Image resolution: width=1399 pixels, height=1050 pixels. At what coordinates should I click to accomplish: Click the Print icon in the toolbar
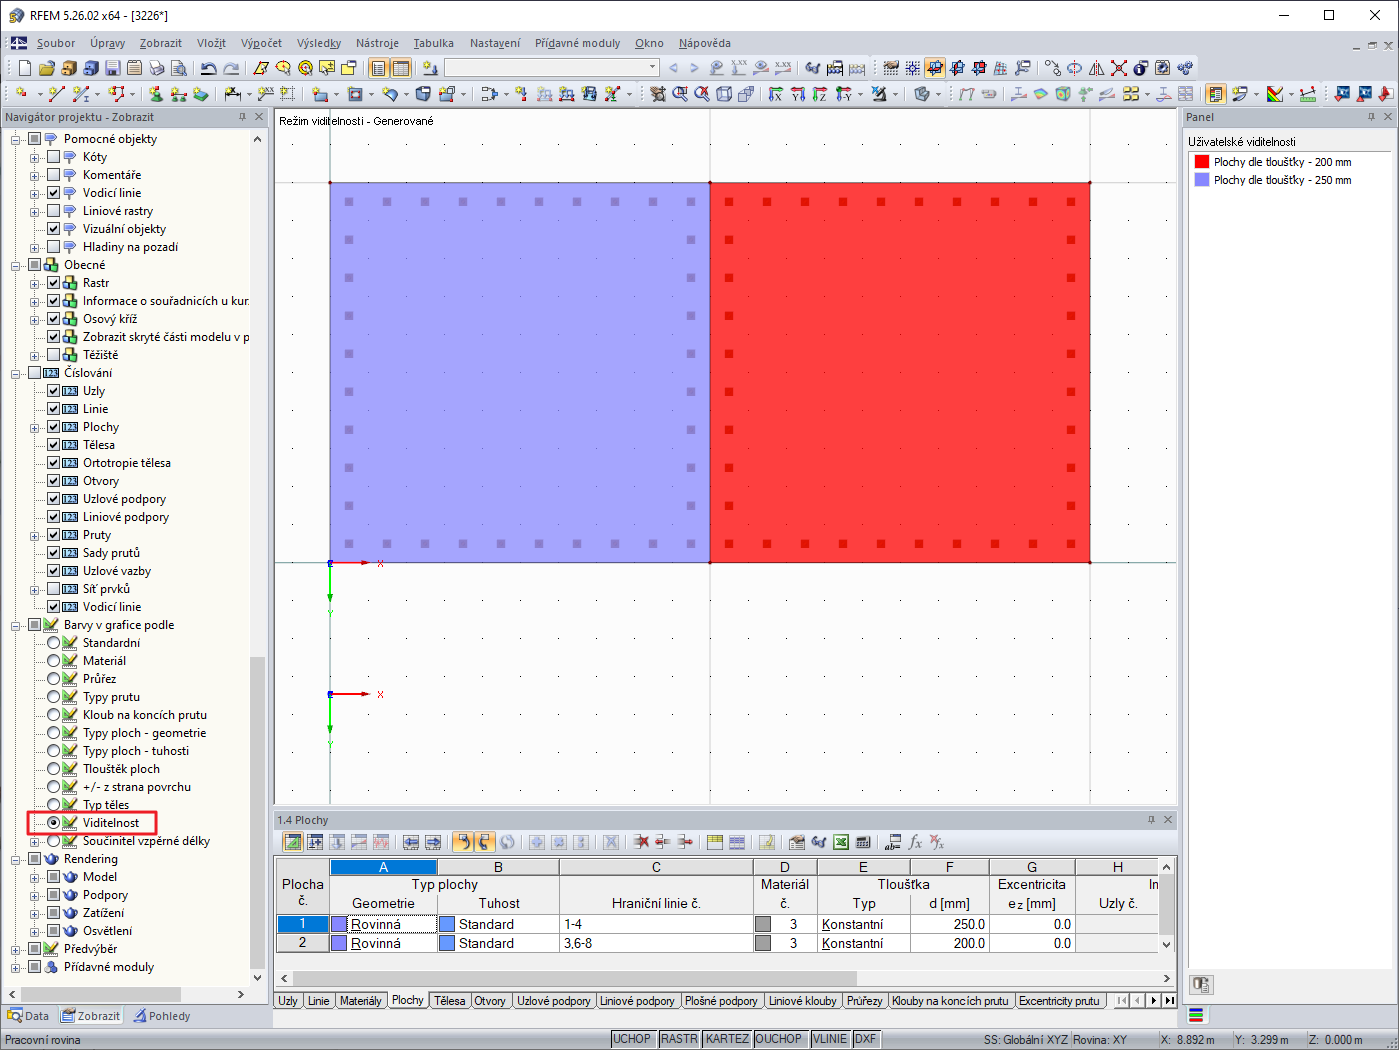pos(157,68)
